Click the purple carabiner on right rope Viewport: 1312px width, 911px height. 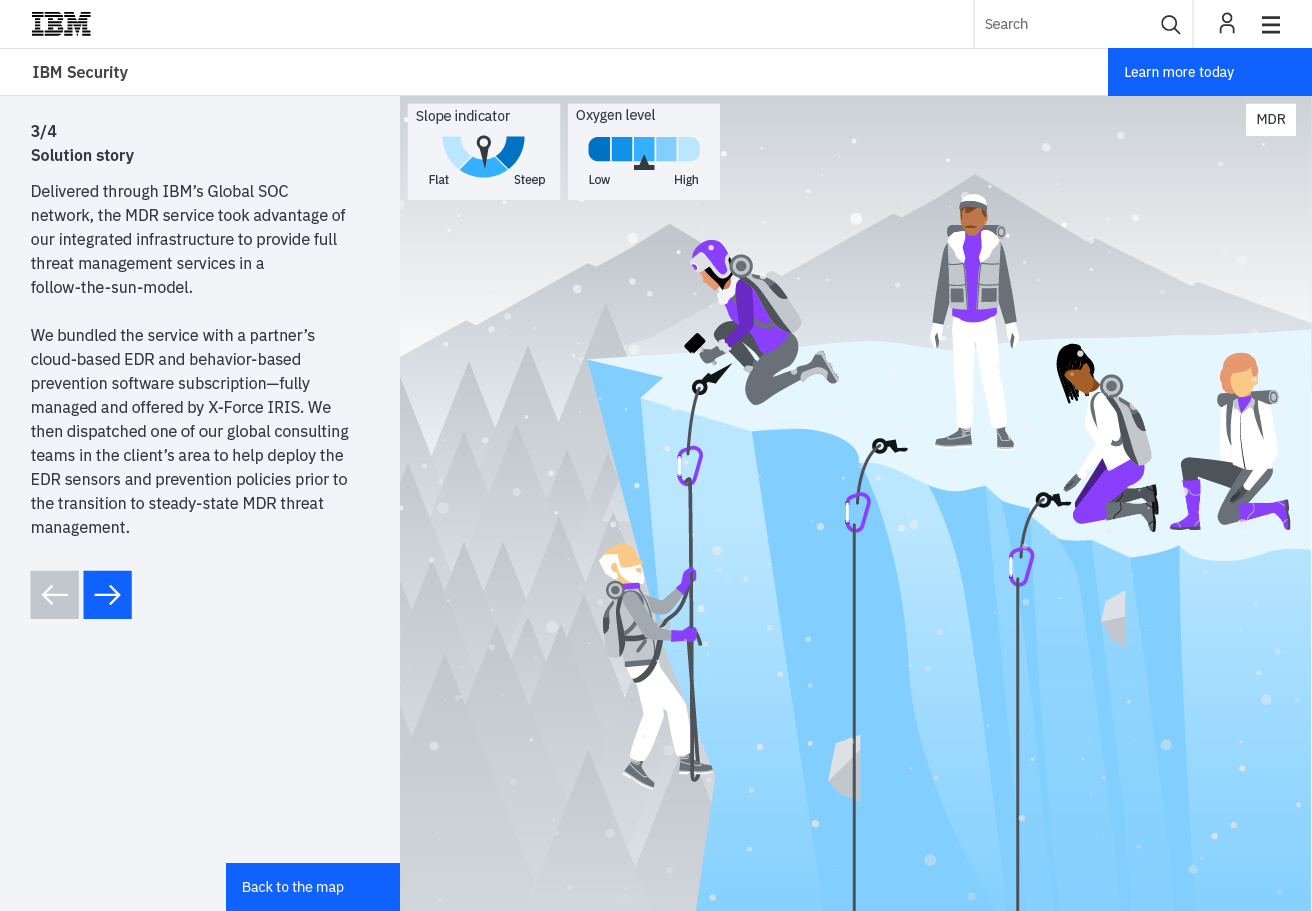point(1021,567)
